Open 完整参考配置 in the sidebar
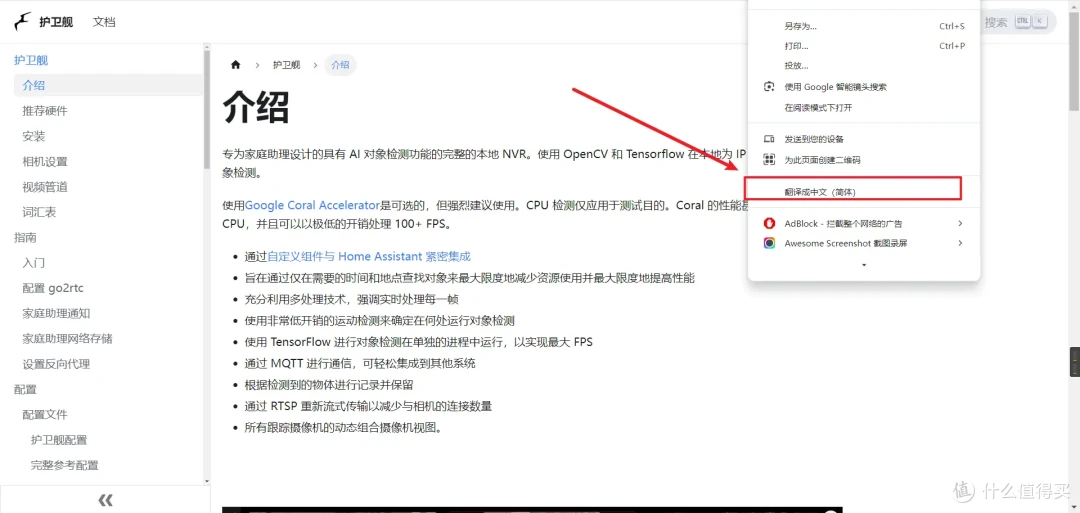1080x513 pixels. pyautogui.click(x=64, y=465)
